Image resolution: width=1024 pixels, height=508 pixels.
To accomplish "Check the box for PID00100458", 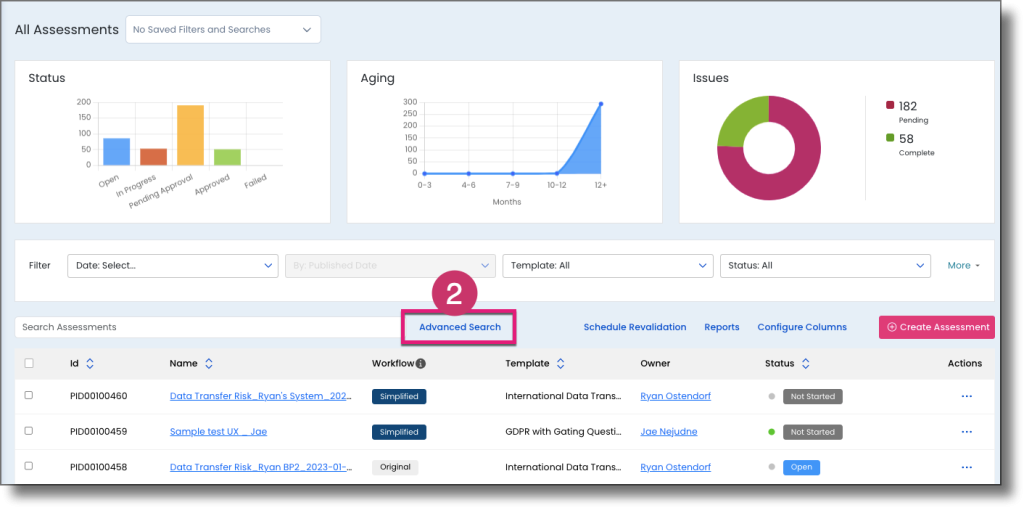I will 29,466.
